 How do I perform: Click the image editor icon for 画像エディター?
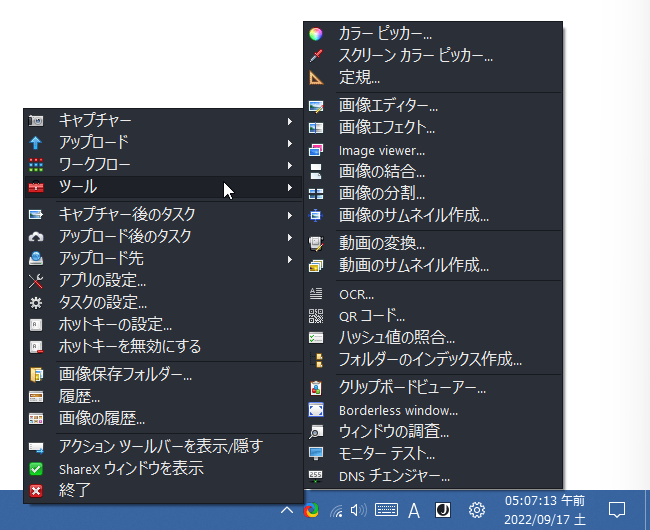[x=316, y=106]
